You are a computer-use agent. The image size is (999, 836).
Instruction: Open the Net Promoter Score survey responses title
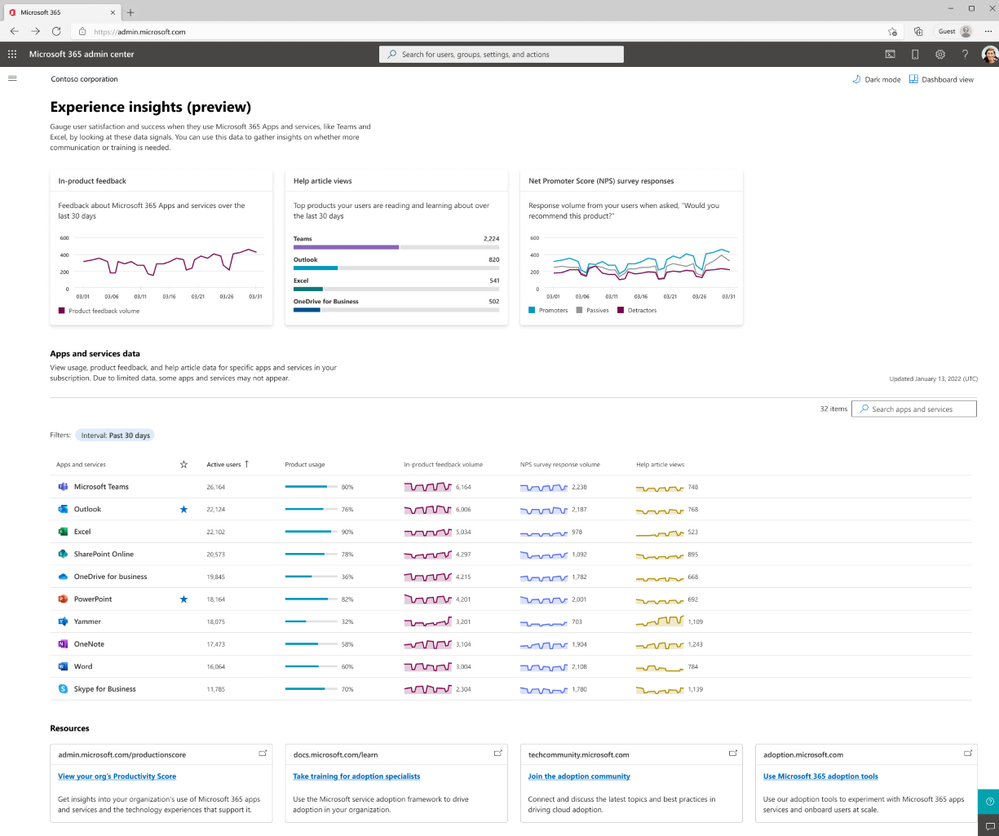(601, 181)
